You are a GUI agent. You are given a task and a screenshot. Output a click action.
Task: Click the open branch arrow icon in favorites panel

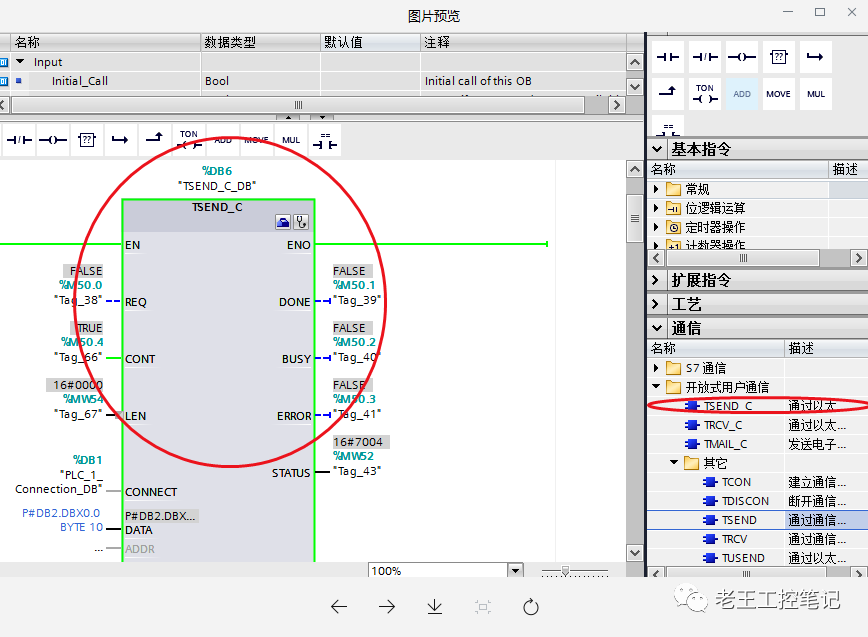[x=815, y=57]
